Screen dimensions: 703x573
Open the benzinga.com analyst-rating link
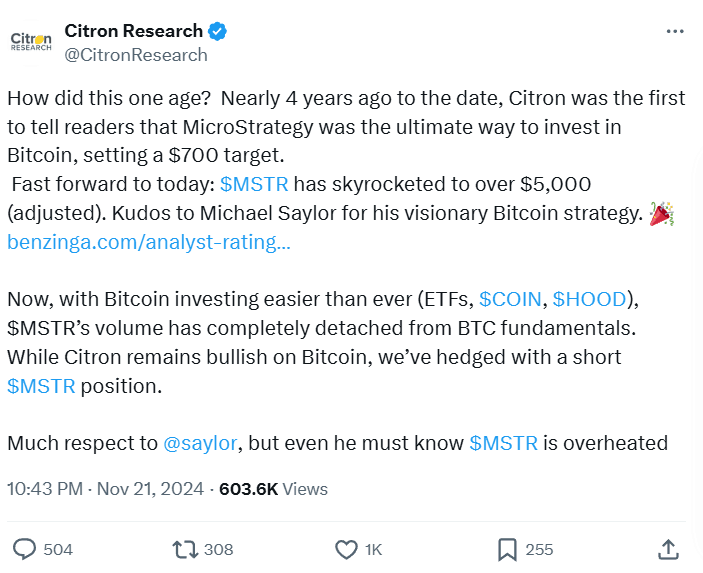149,242
